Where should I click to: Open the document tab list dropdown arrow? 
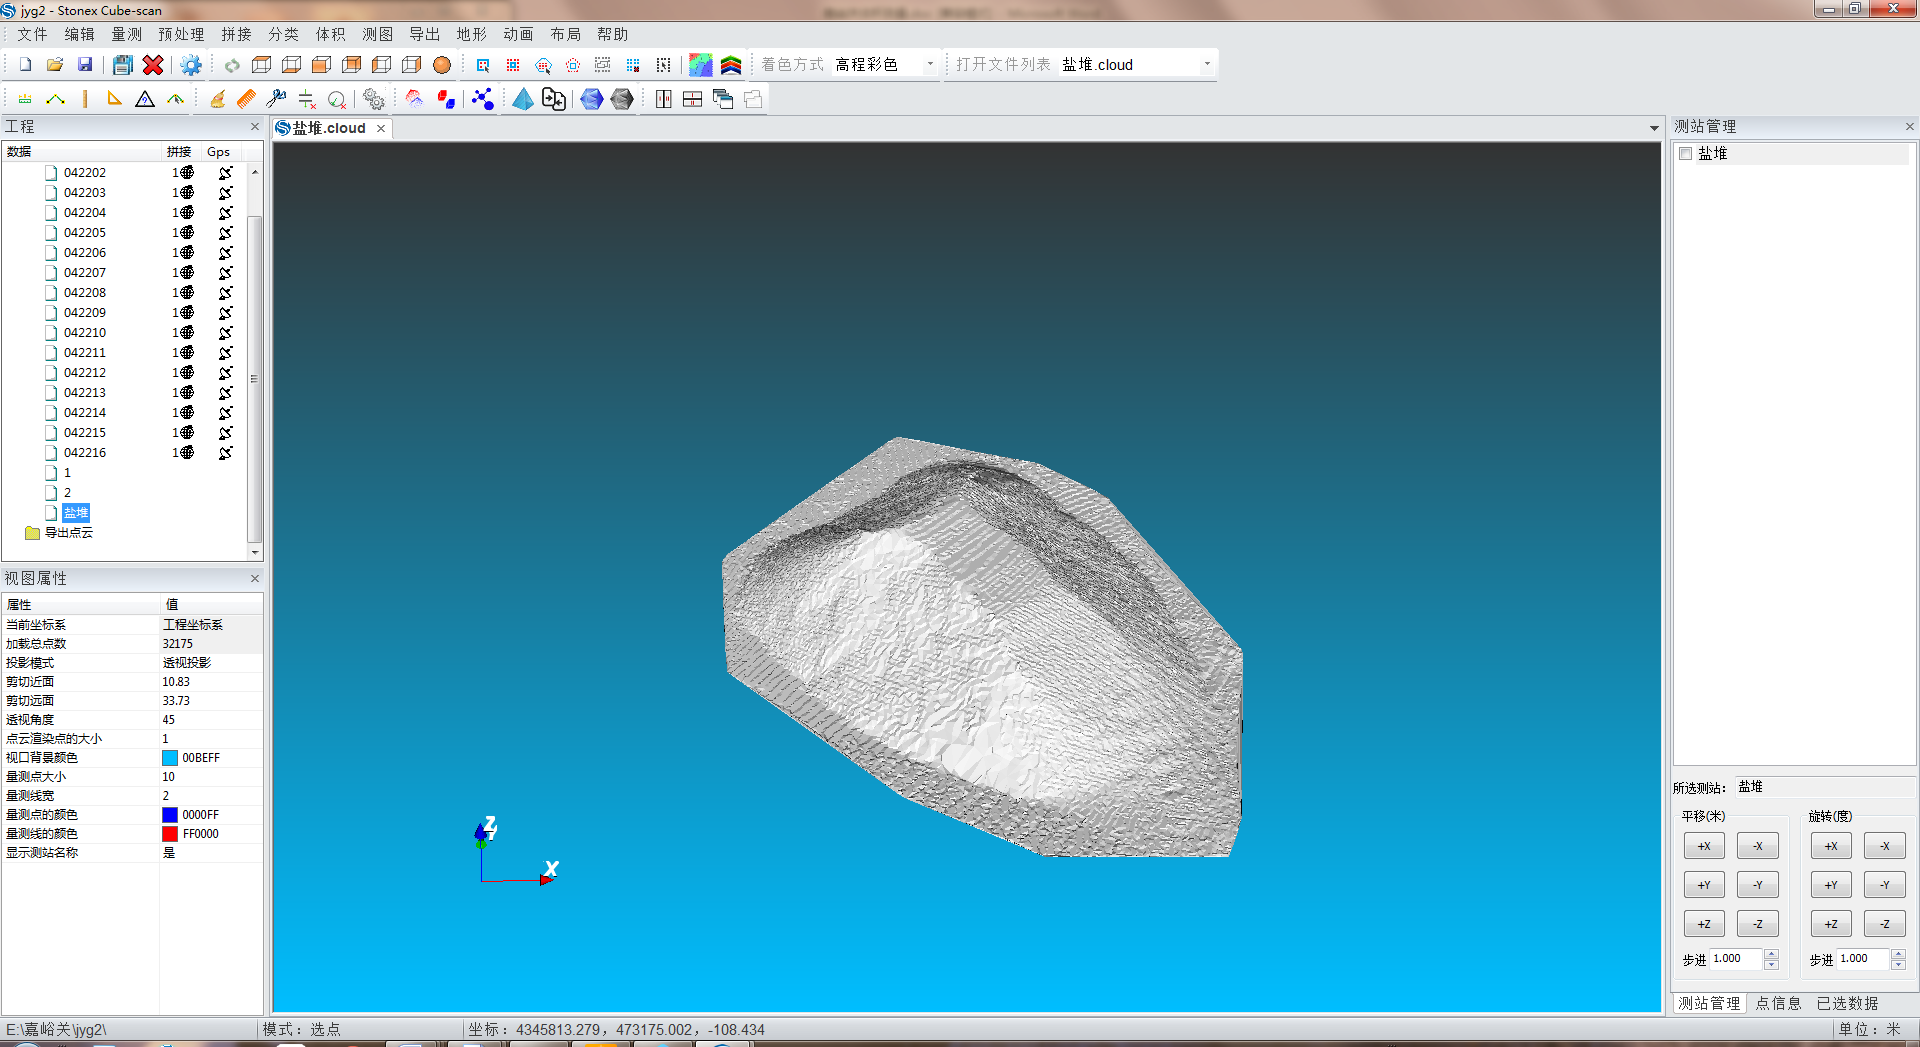pyautogui.click(x=1654, y=129)
